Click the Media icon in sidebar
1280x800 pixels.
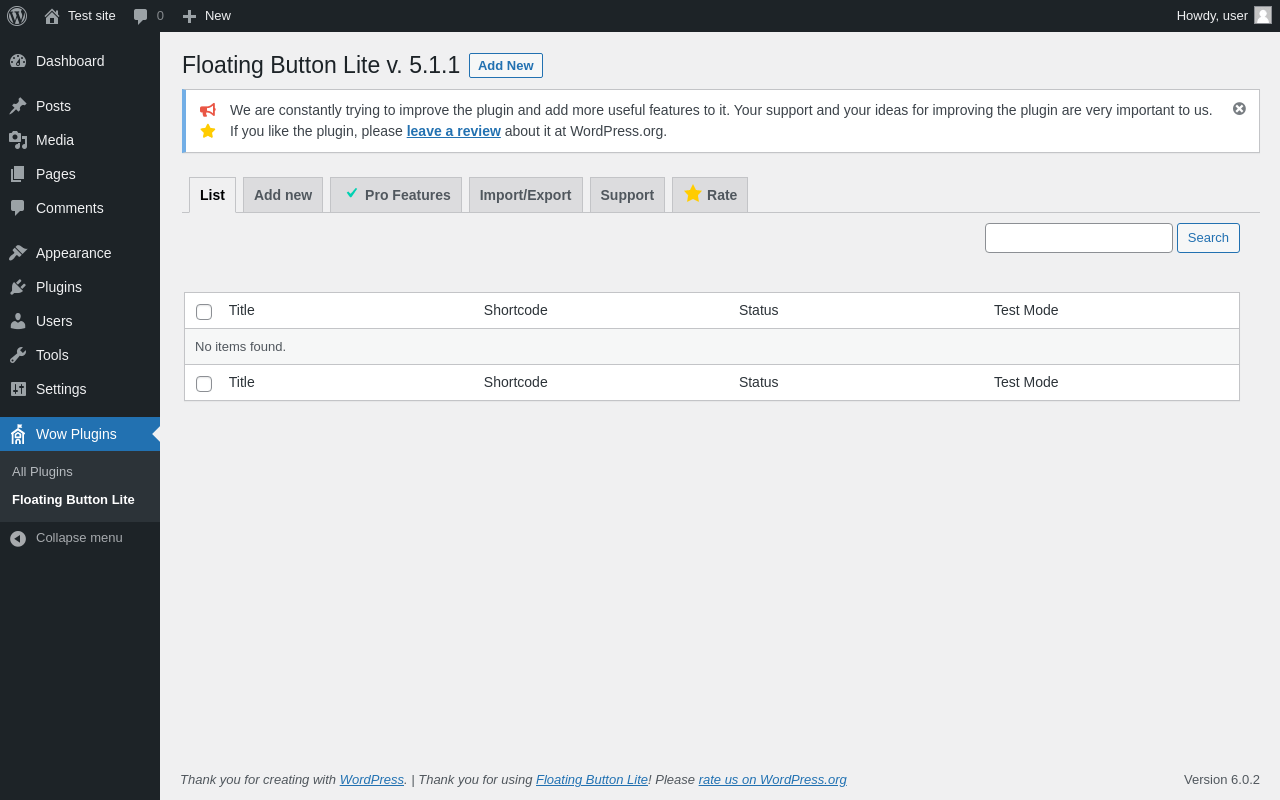(18, 140)
